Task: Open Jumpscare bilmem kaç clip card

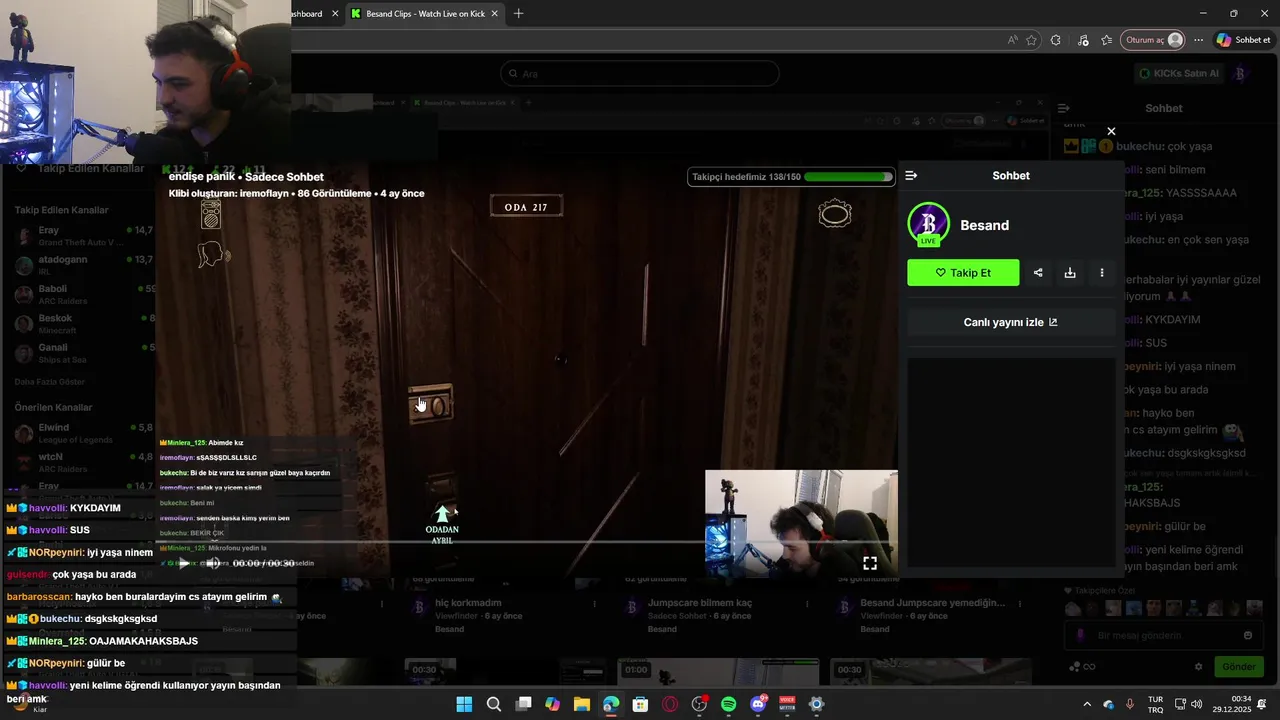Action: tap(700, 603)
